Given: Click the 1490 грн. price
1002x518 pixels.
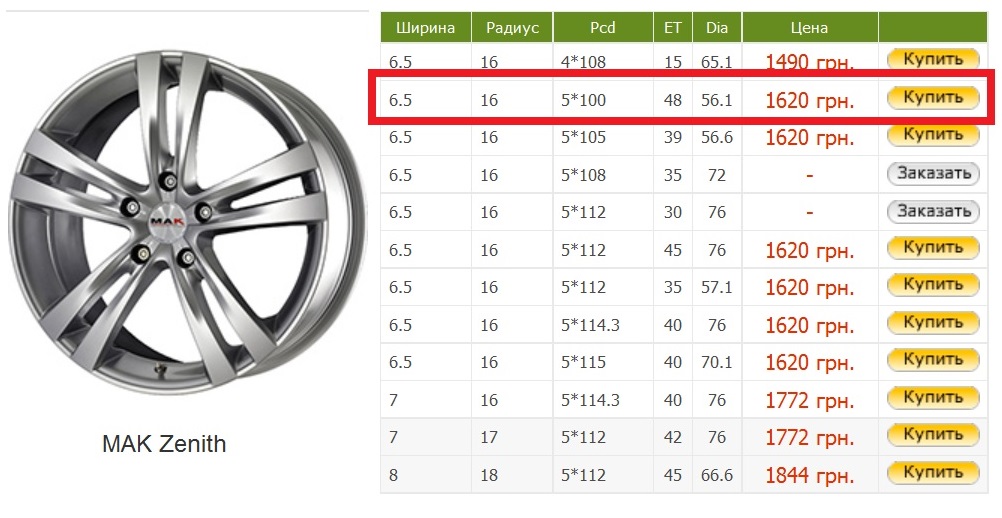Looking at the screenshot, I should click(x=809, y=62).
